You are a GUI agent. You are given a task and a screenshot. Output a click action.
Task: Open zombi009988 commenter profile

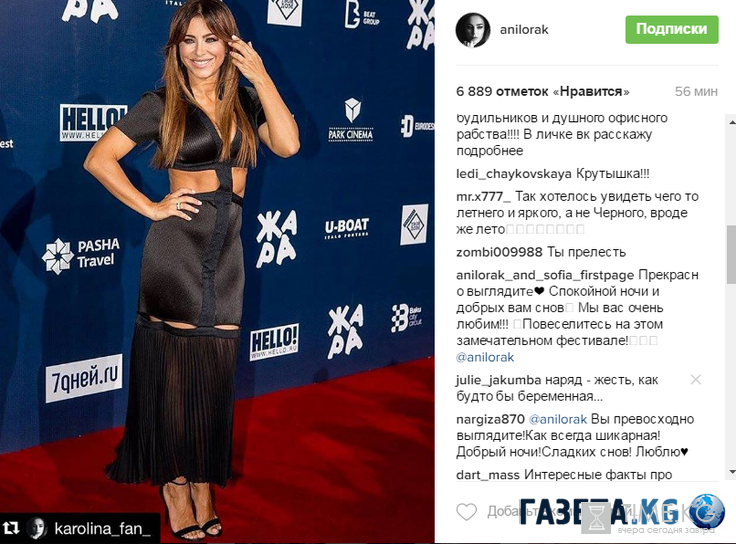click(x=499, y=252)
